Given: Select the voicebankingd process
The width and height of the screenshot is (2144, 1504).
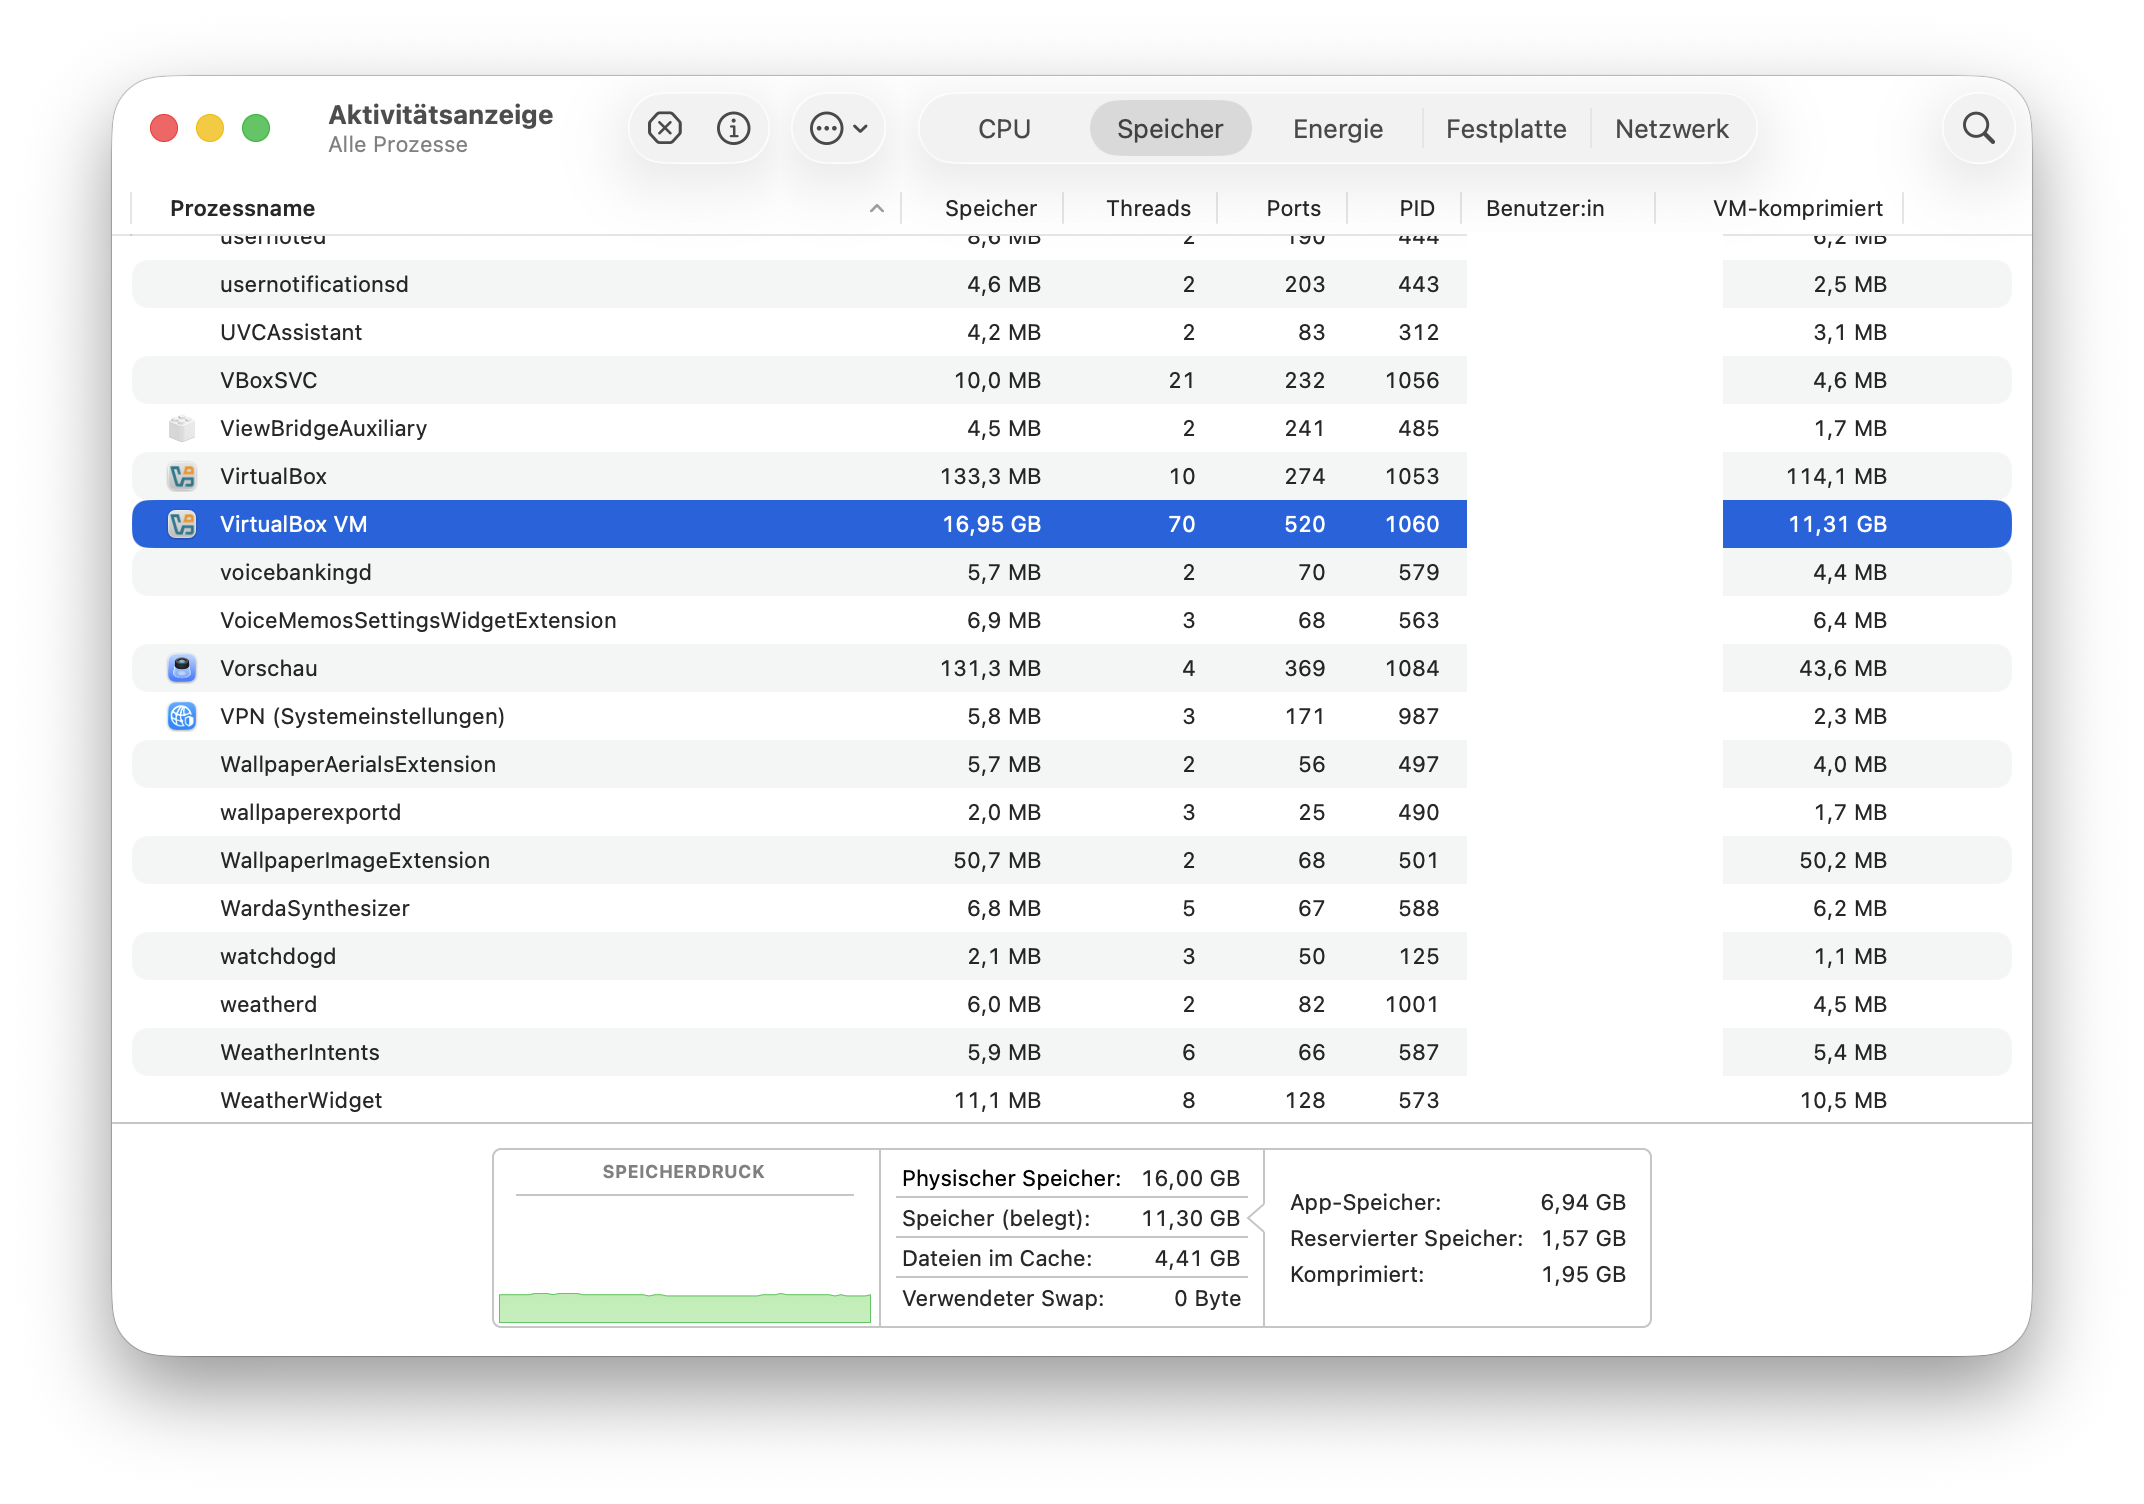Looking at the screenshot, I should pos(295,572).
